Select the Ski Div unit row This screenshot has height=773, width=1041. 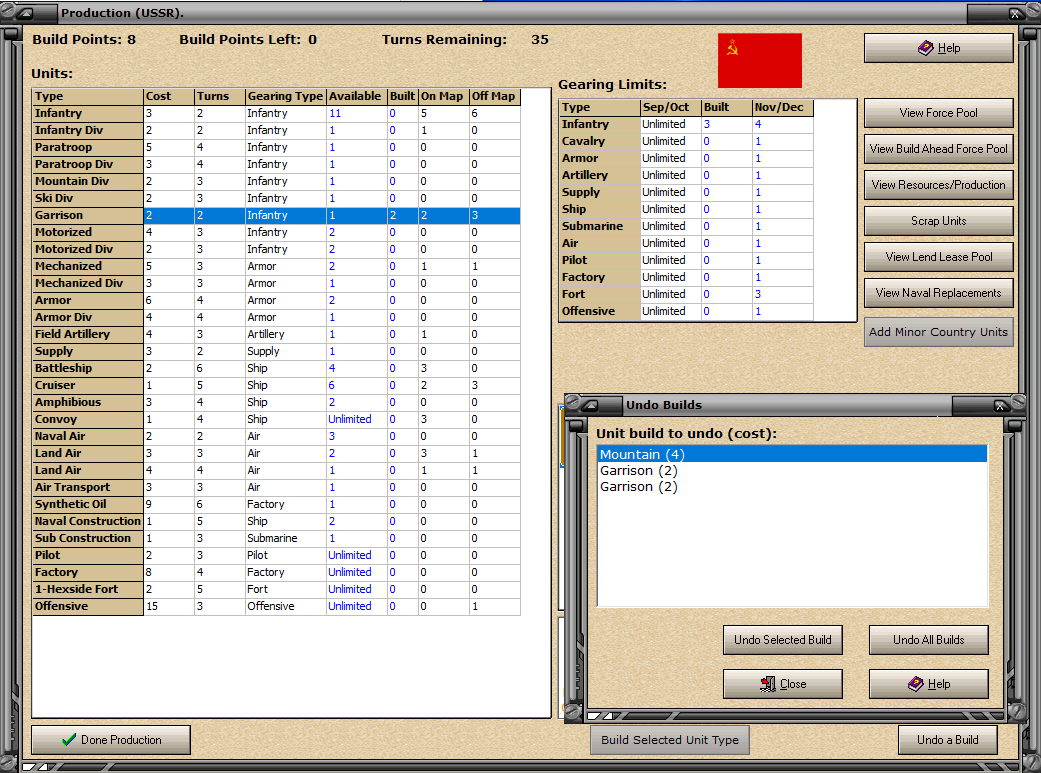coord(276,199)
